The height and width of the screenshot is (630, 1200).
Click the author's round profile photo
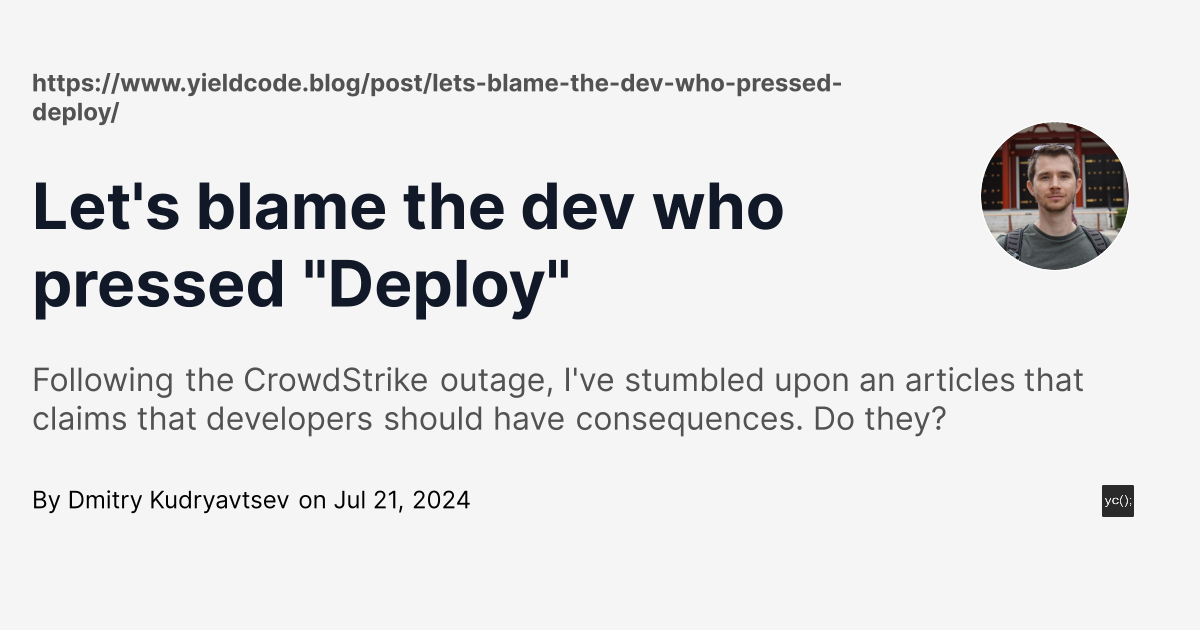pos(1054,196)
